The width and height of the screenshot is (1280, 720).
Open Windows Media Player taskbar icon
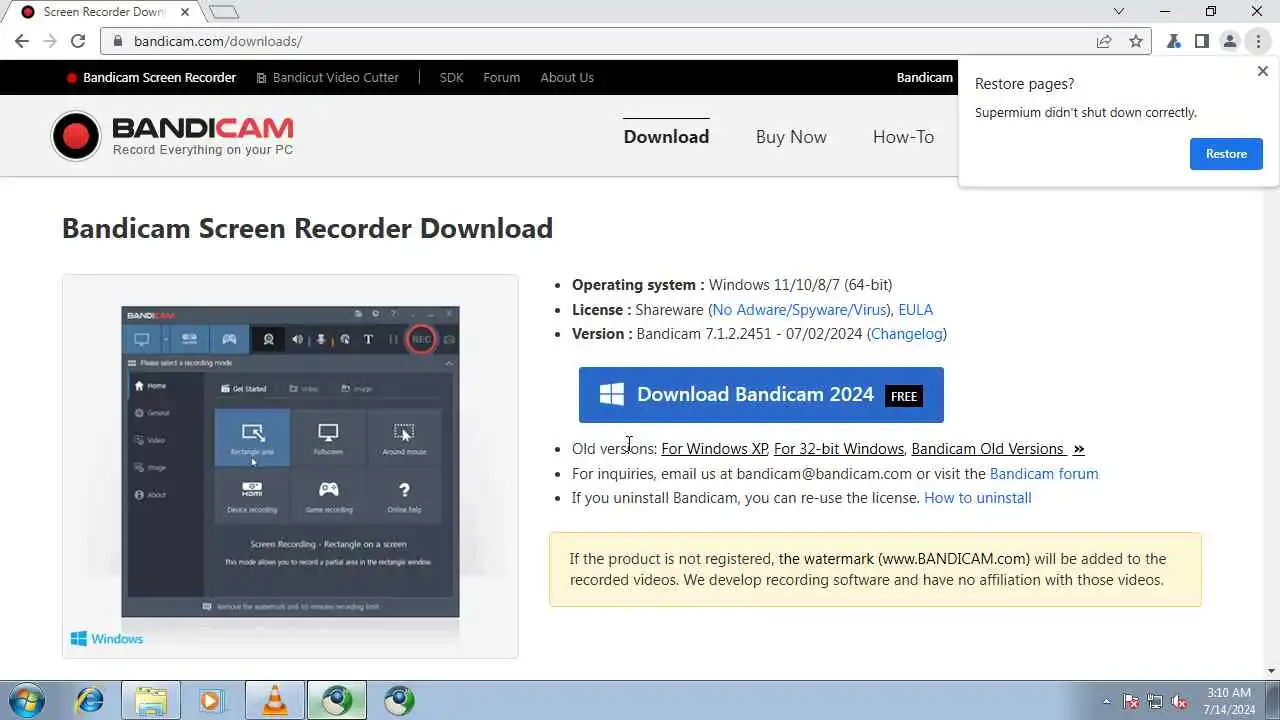[212, 700]
